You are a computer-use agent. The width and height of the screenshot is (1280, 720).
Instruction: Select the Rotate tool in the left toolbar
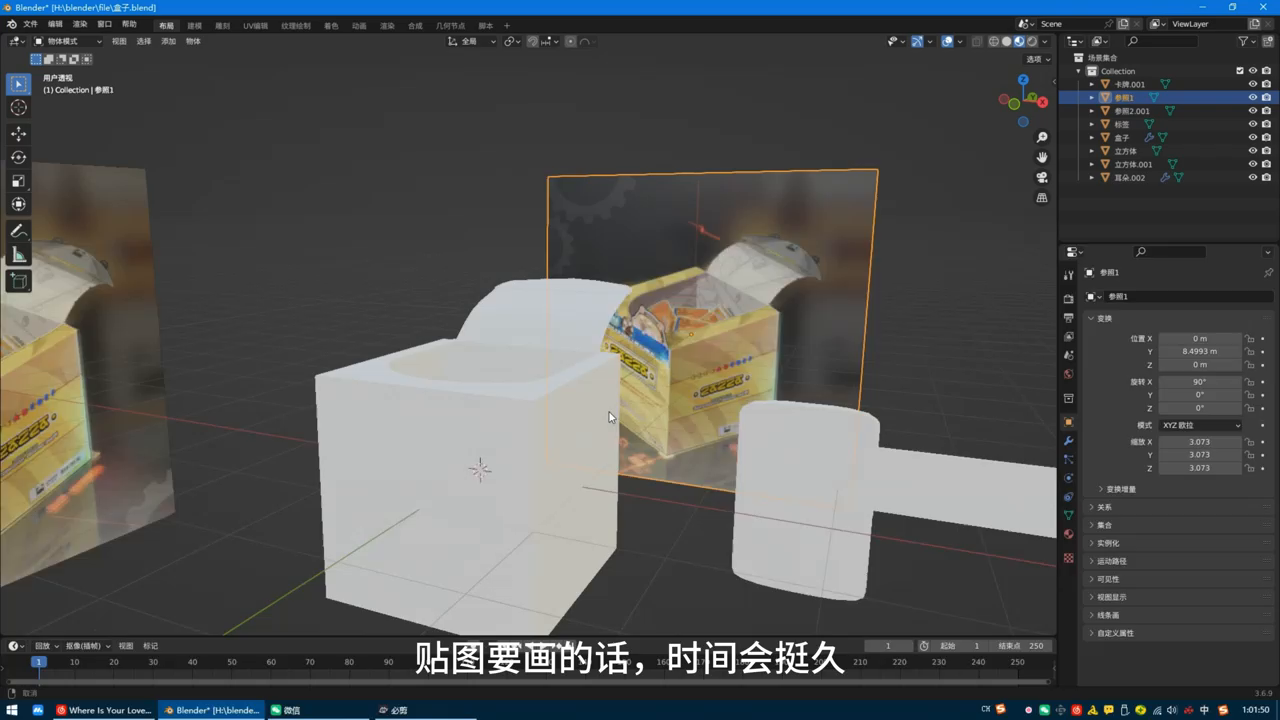[x=18, y=157]
